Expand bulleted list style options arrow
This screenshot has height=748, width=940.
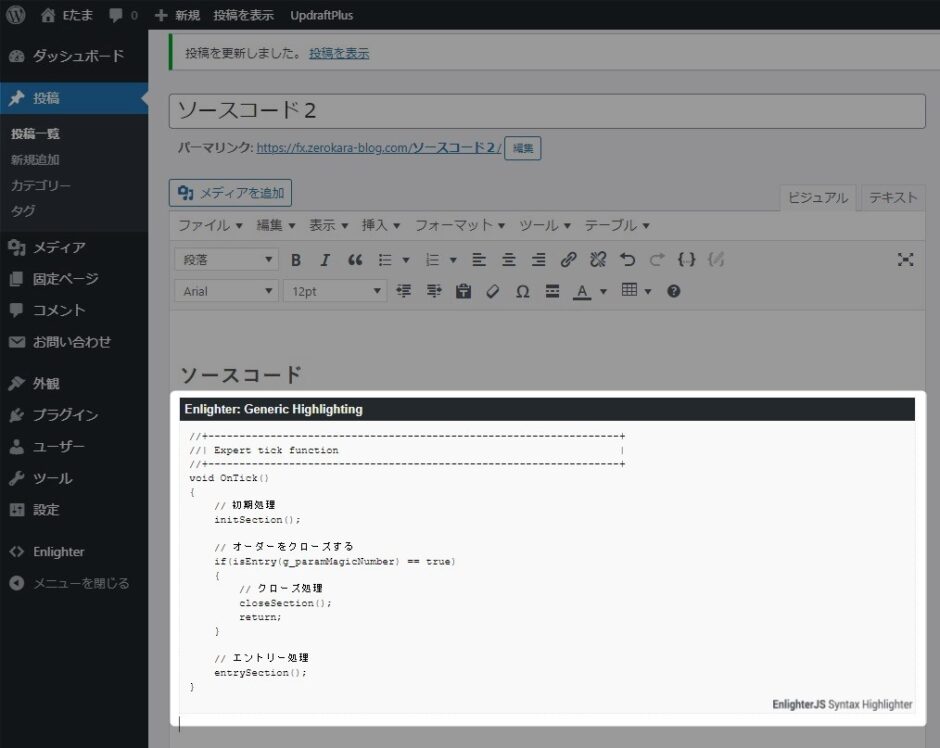pos(406,260)
